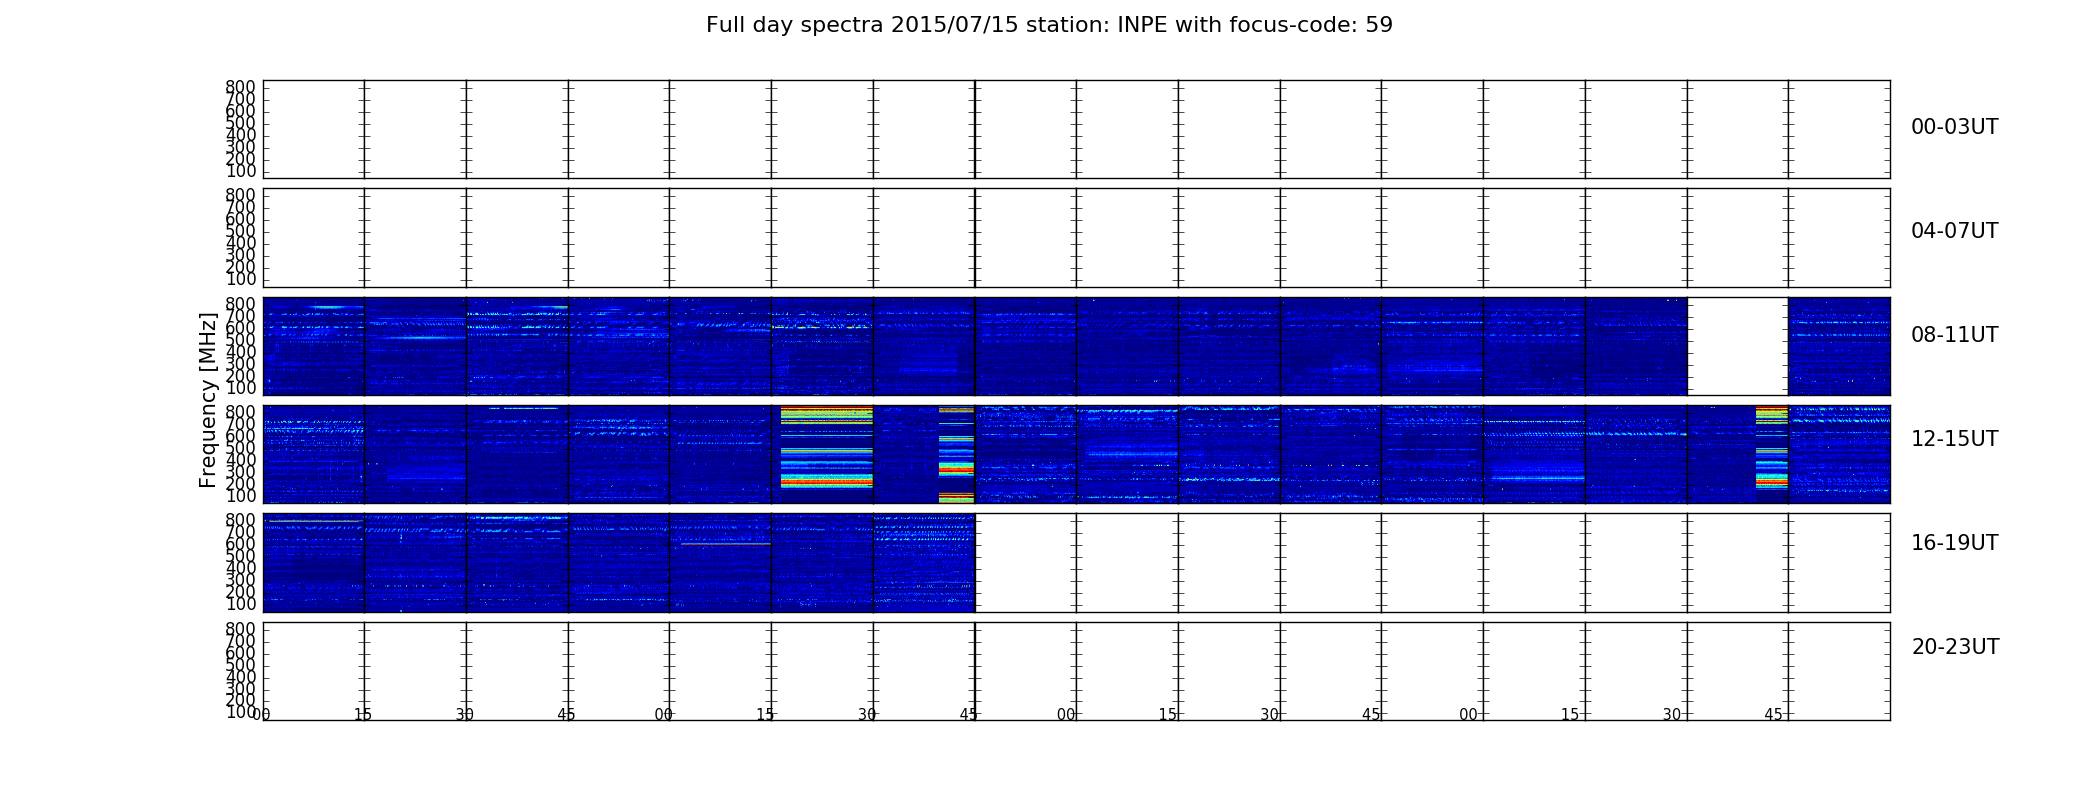Click the narrow bright burst at the end of the first hour in the 12-15UT row
This screenshot has width=2100, height=800.
(956, 454)
